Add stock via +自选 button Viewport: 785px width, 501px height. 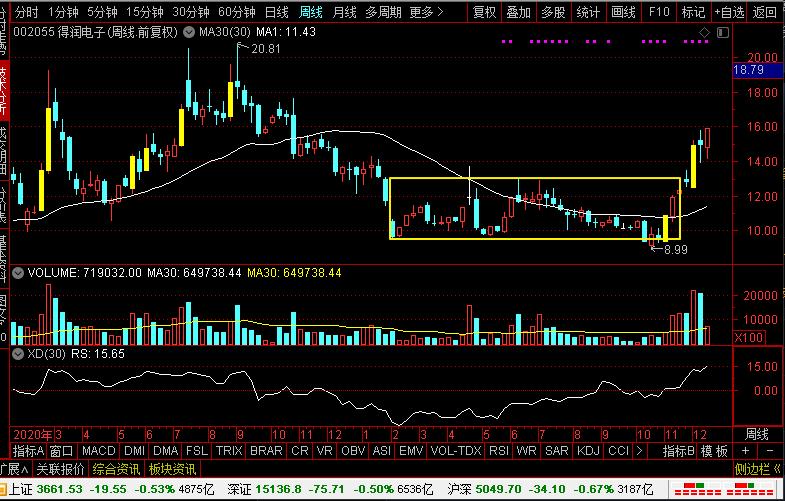[727, 12]
